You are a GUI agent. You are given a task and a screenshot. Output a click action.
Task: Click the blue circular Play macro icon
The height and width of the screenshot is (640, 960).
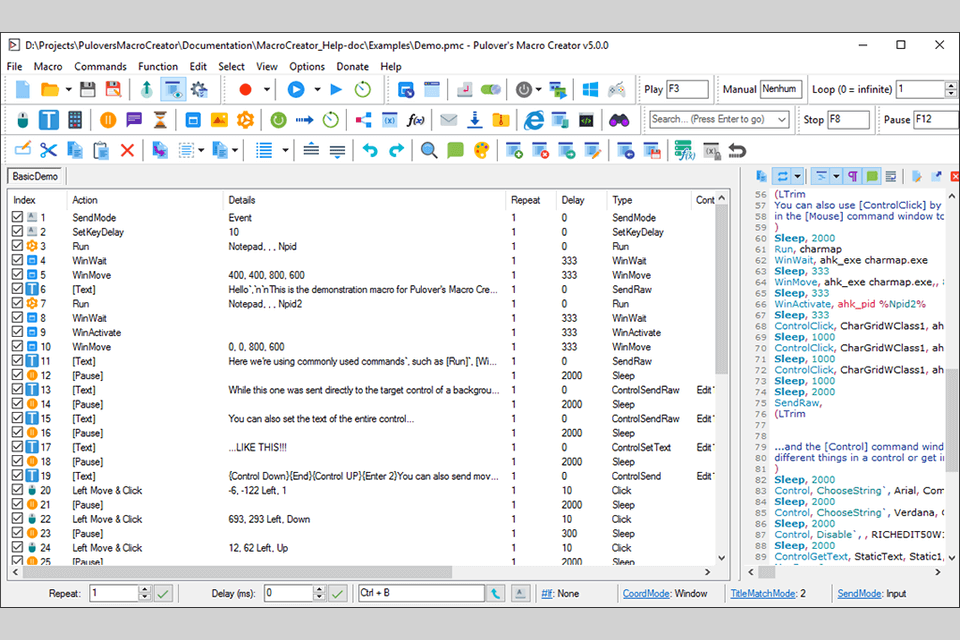(296, 89)
